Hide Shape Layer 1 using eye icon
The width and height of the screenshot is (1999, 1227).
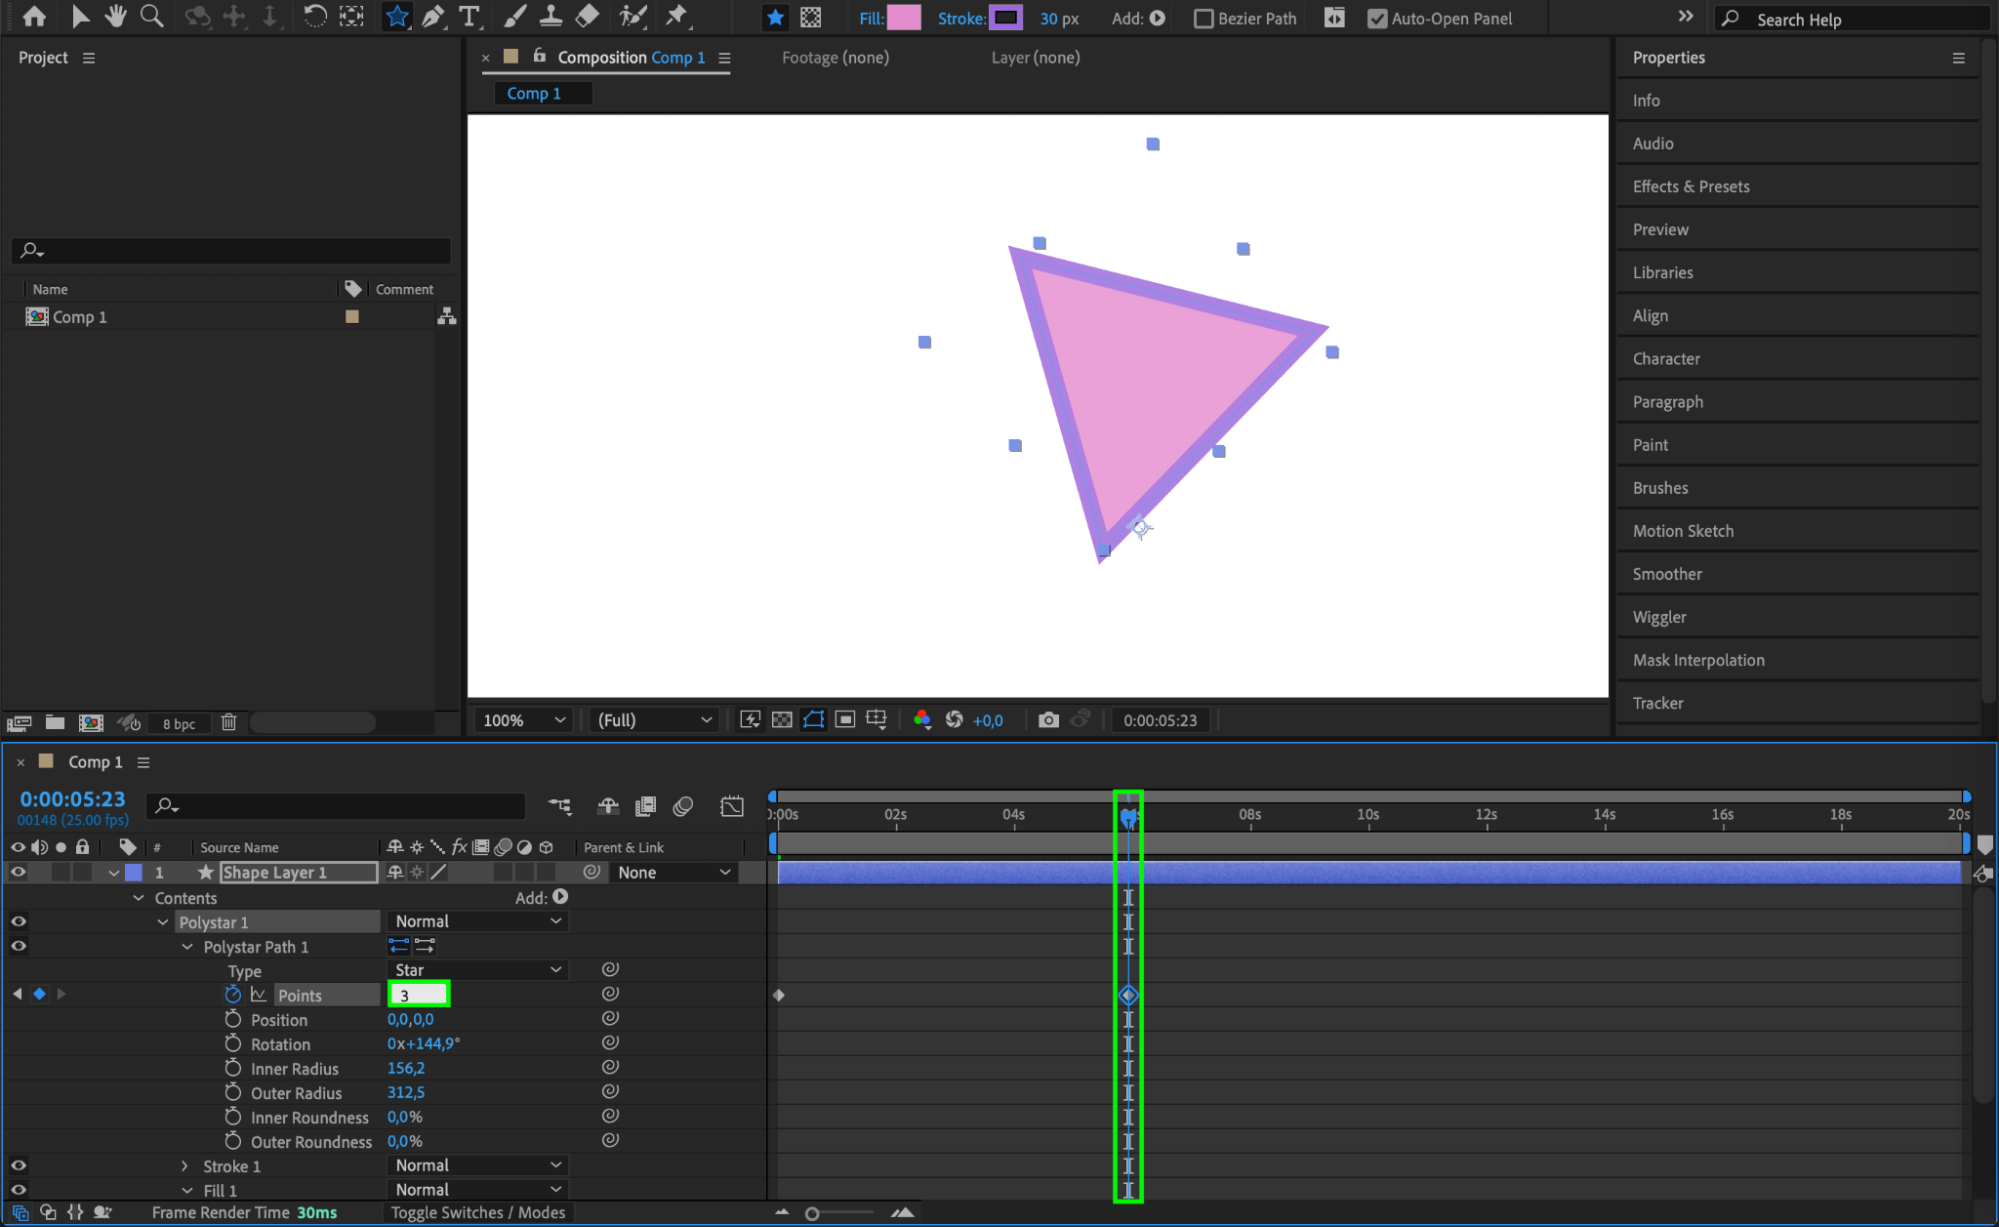18,872
